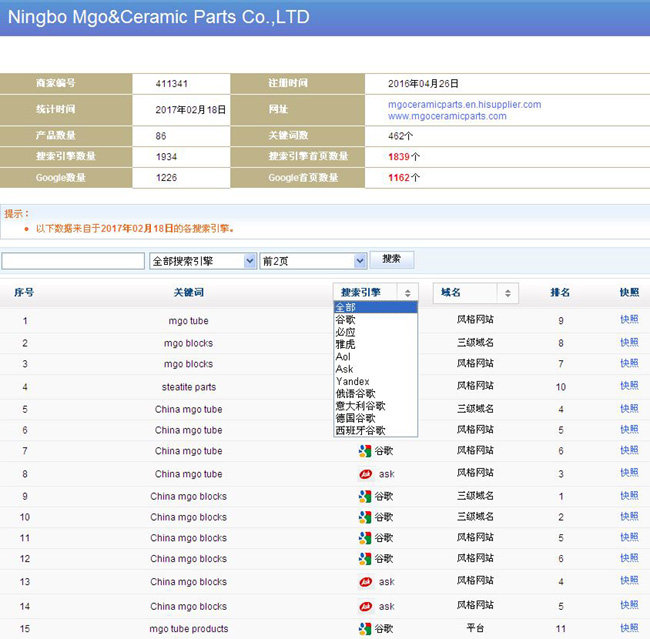Click the Google icon in row 12

point(365,559)
